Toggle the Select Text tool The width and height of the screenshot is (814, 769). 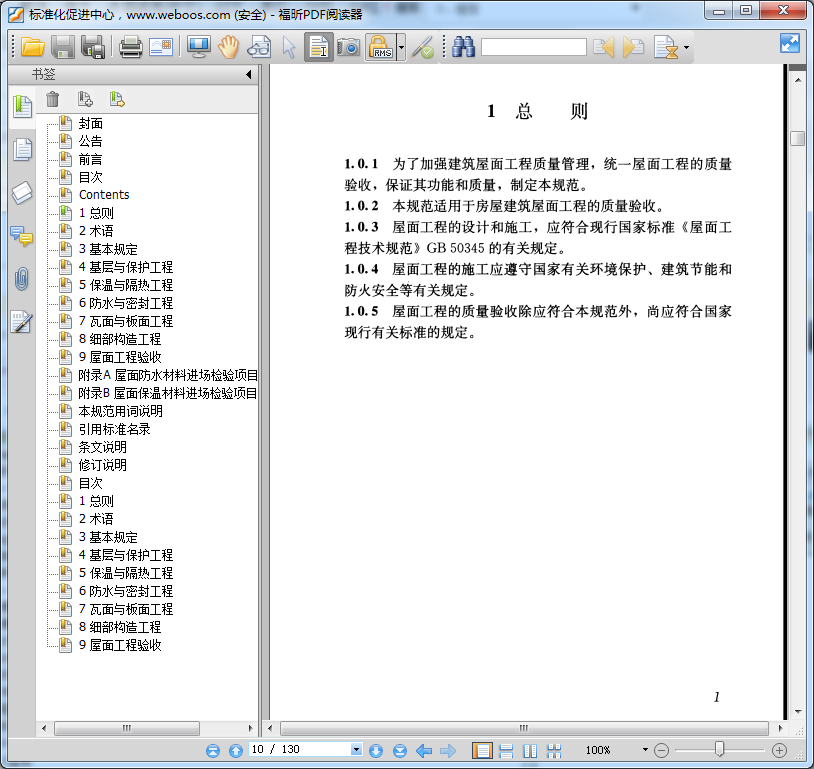coord(319,47)
